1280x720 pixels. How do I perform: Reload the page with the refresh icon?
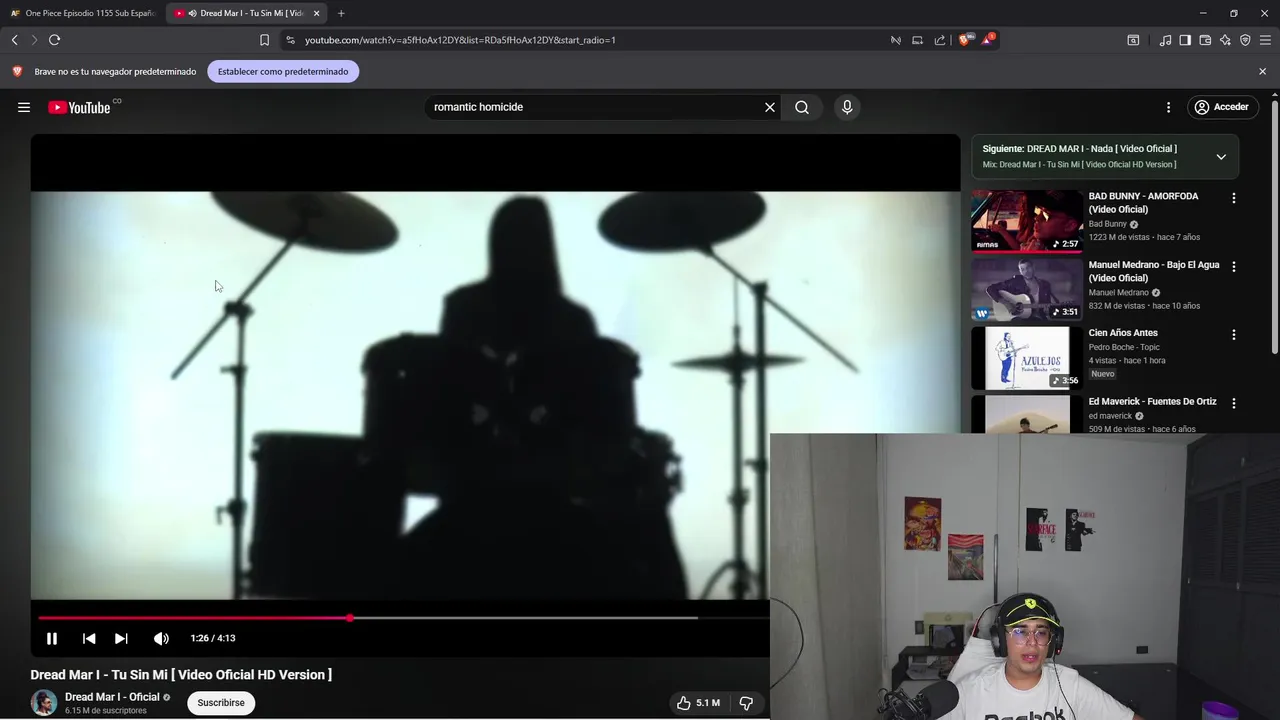(x=54, y=40)
